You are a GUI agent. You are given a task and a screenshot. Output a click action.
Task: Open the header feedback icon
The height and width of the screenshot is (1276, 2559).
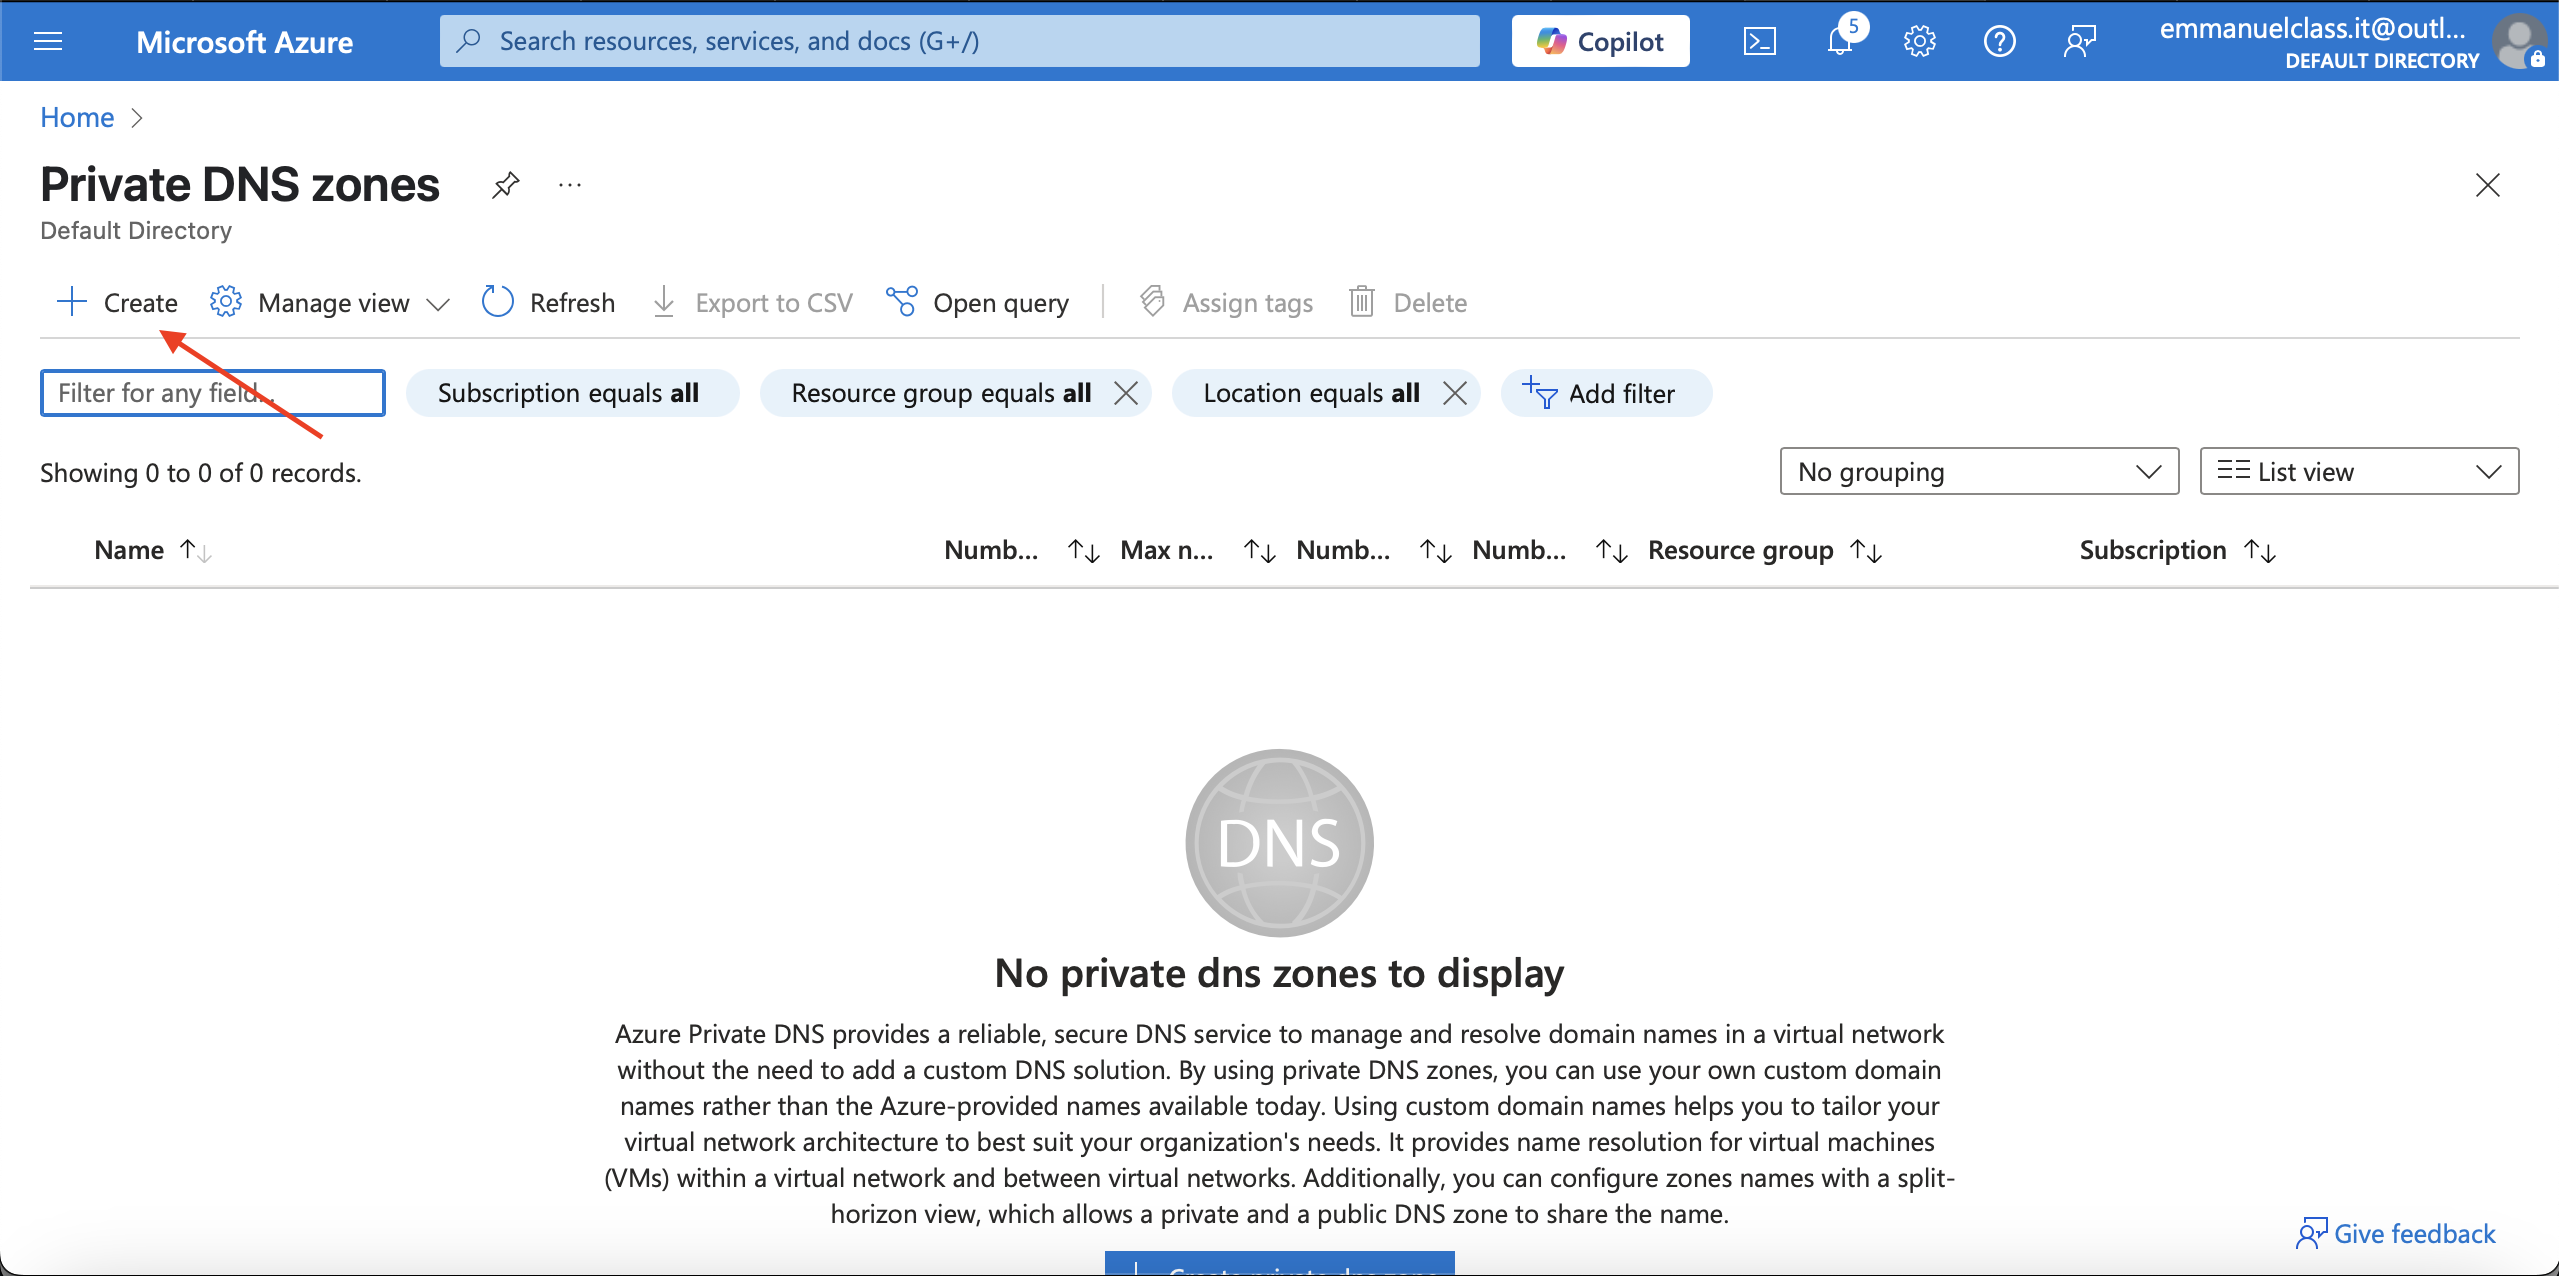click(2079, 41)
